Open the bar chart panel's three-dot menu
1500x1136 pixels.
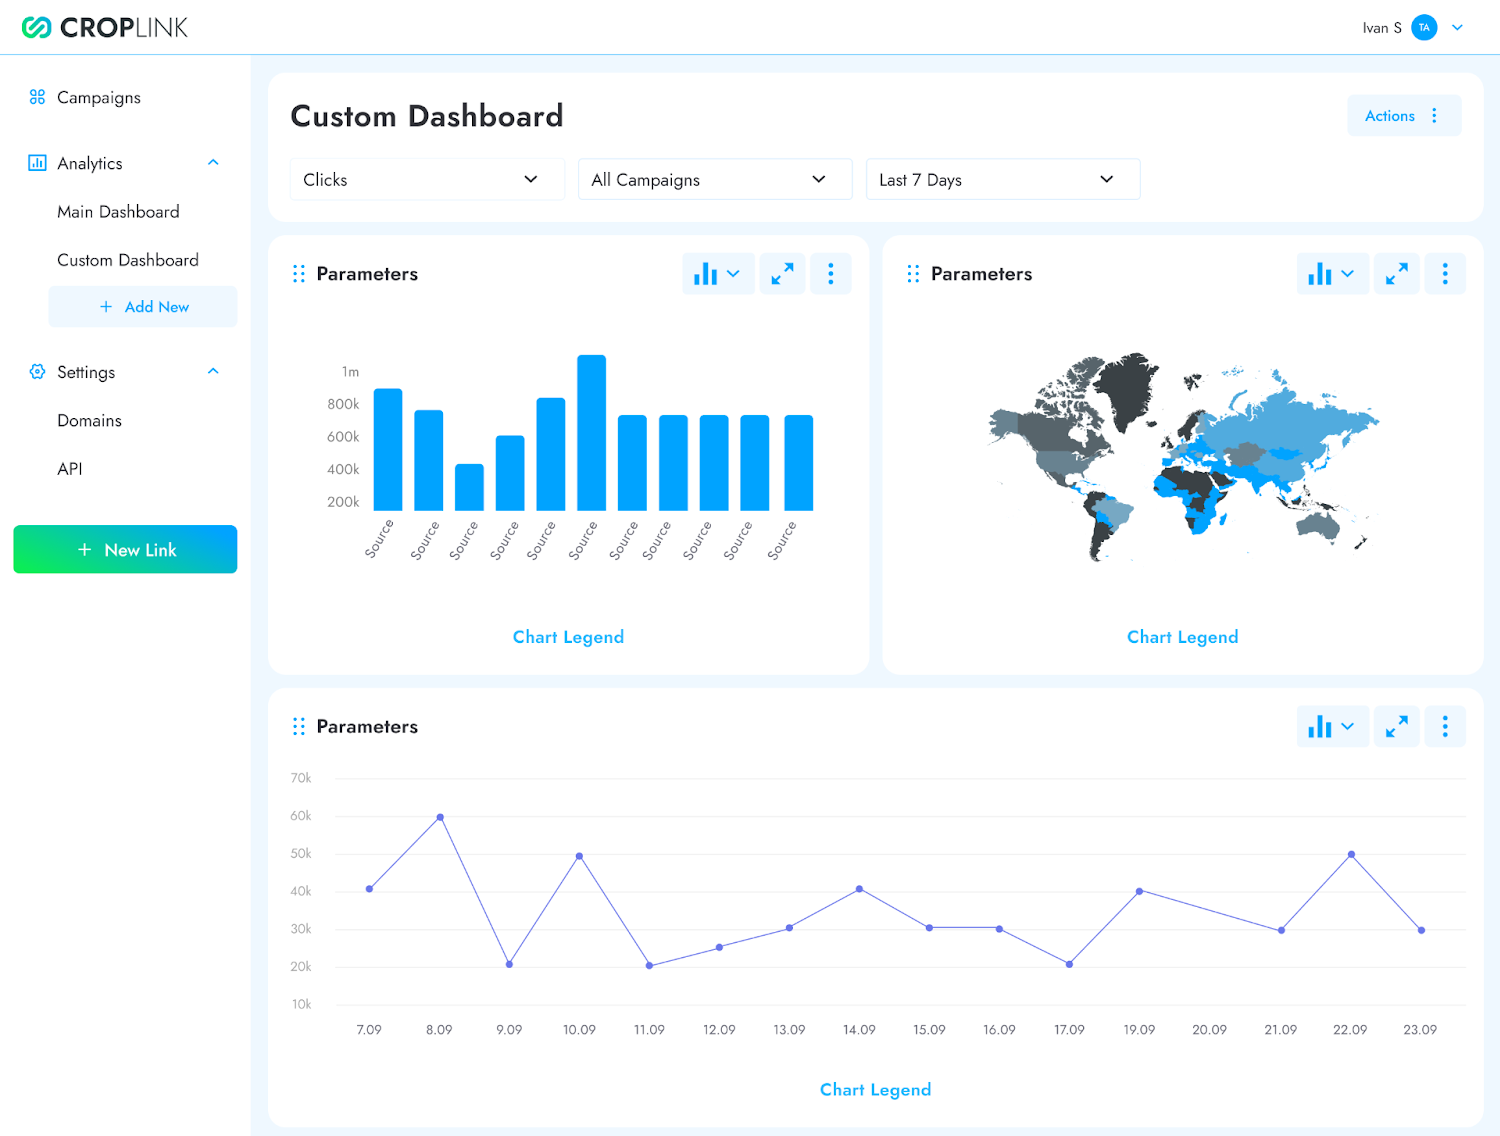[x=830, y=274]
